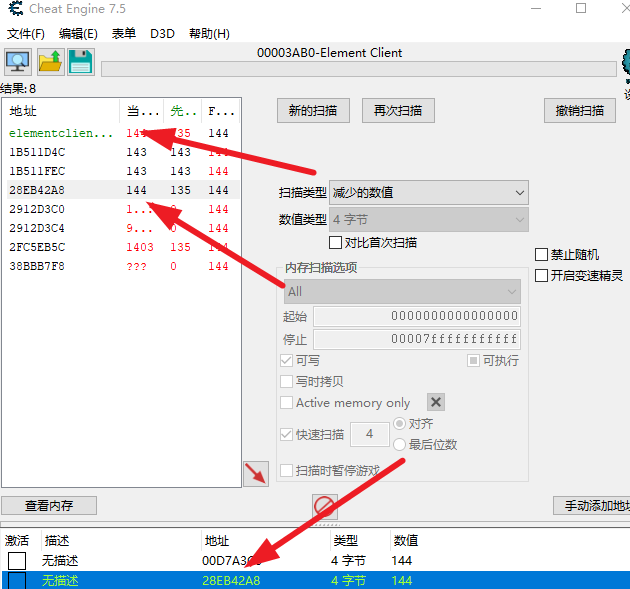Open the memory scan options All dropdown
630x589 pixels.
[403, 292]
